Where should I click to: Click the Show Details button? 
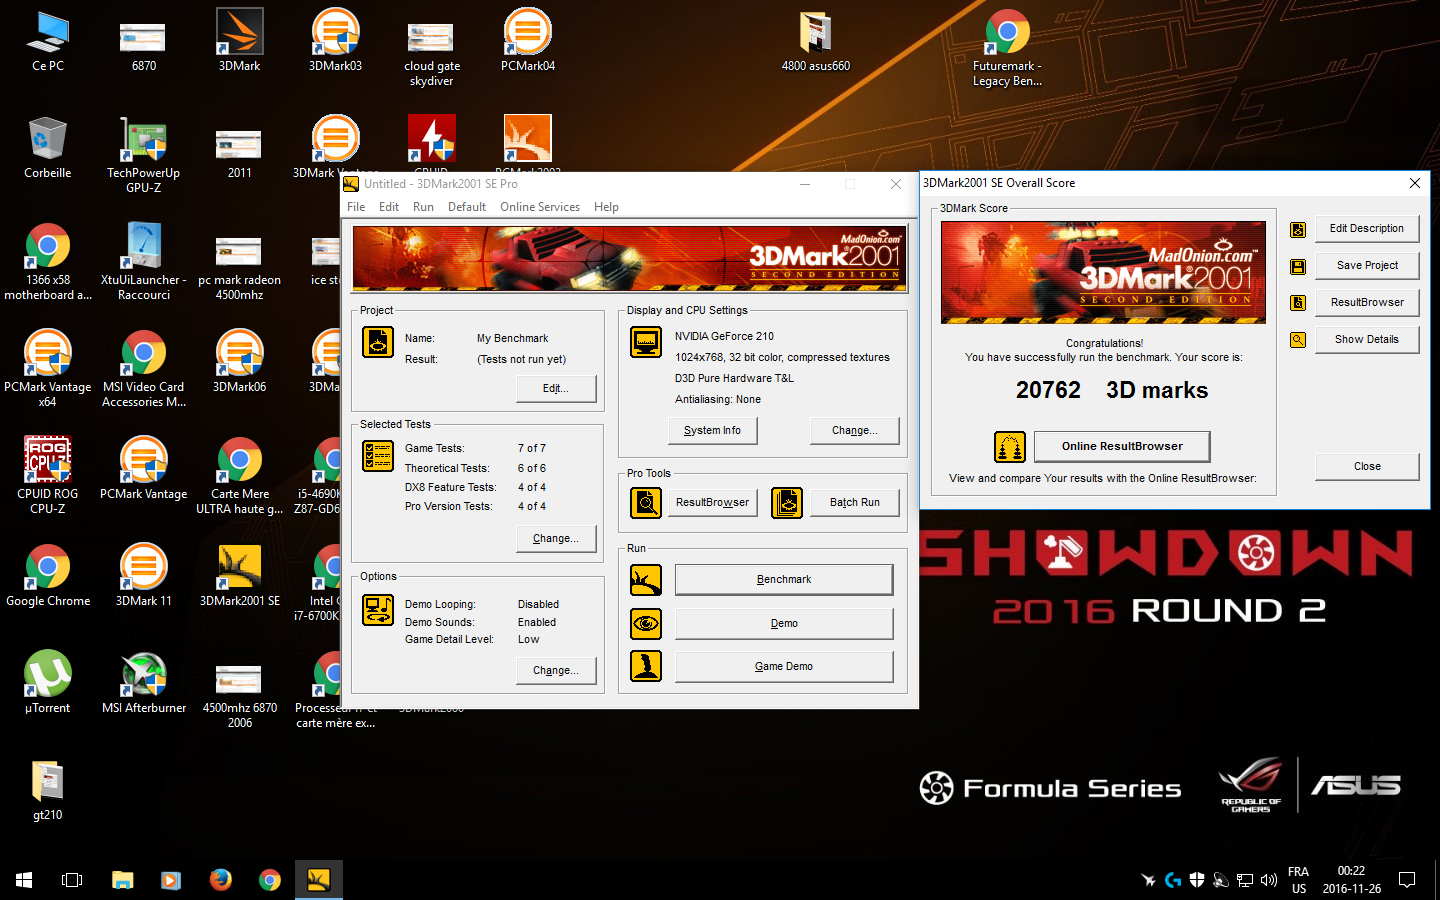tap(1366, 340)
